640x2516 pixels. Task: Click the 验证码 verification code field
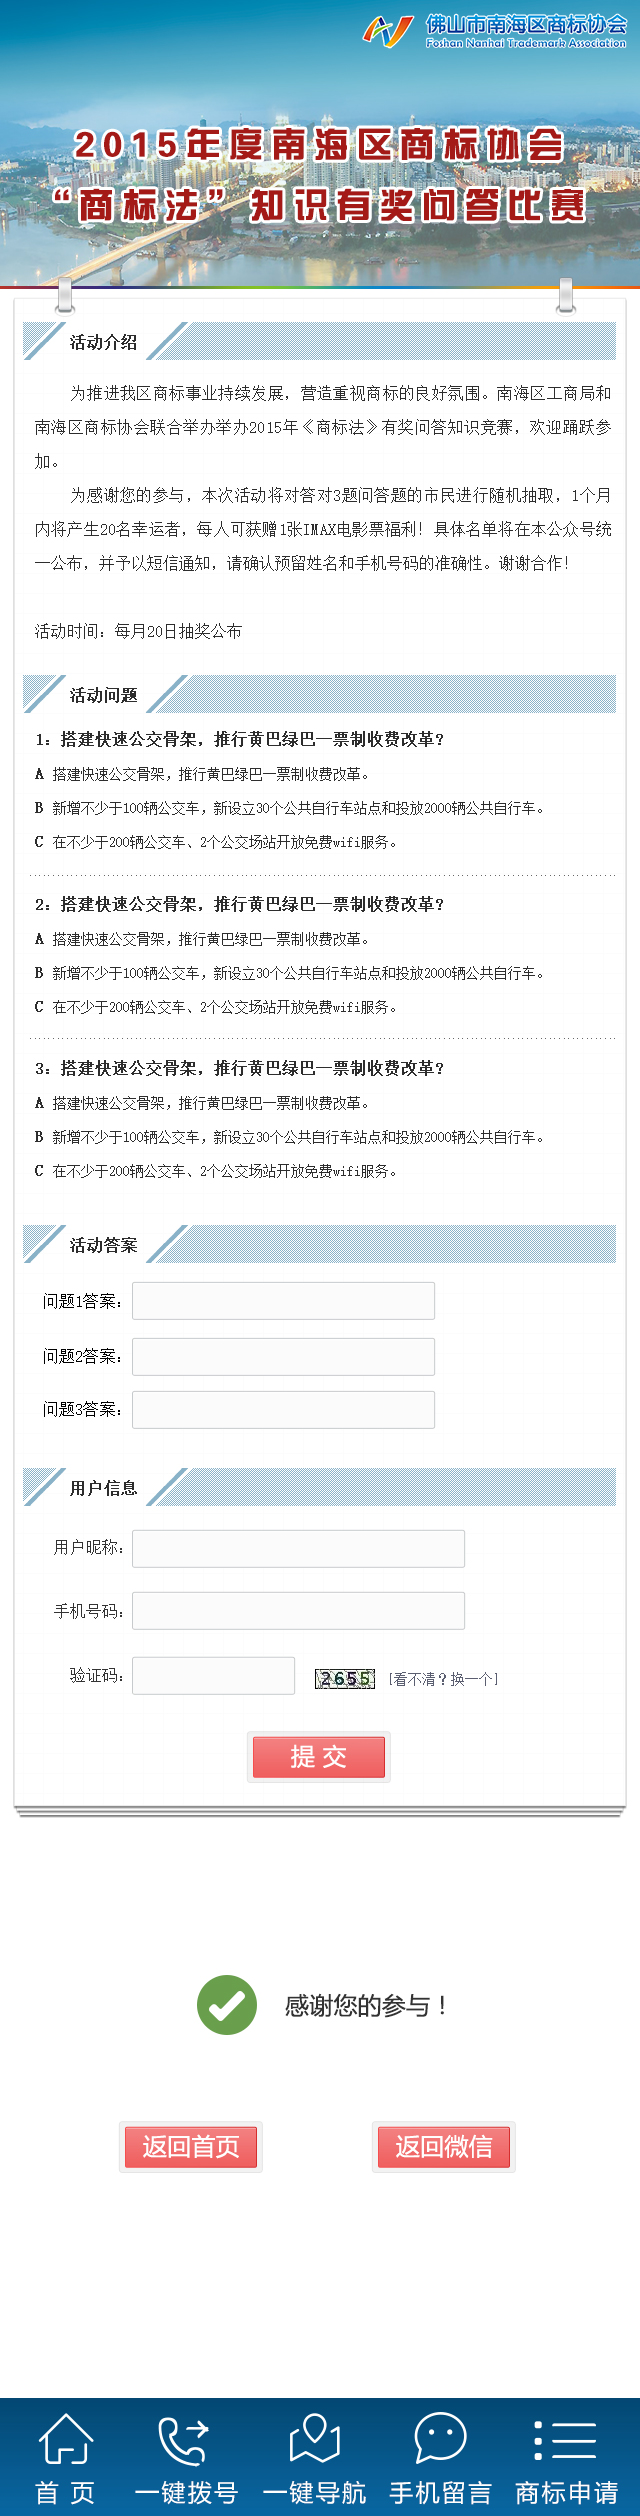click(213, 1676)
